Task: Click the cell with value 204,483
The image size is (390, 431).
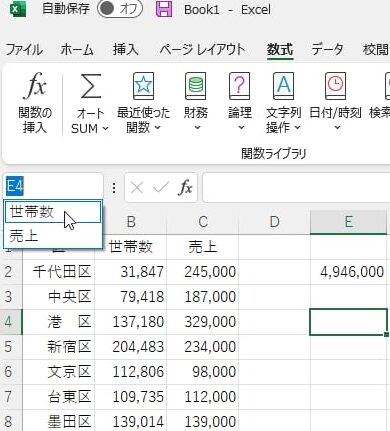Action: pos(131,347)
